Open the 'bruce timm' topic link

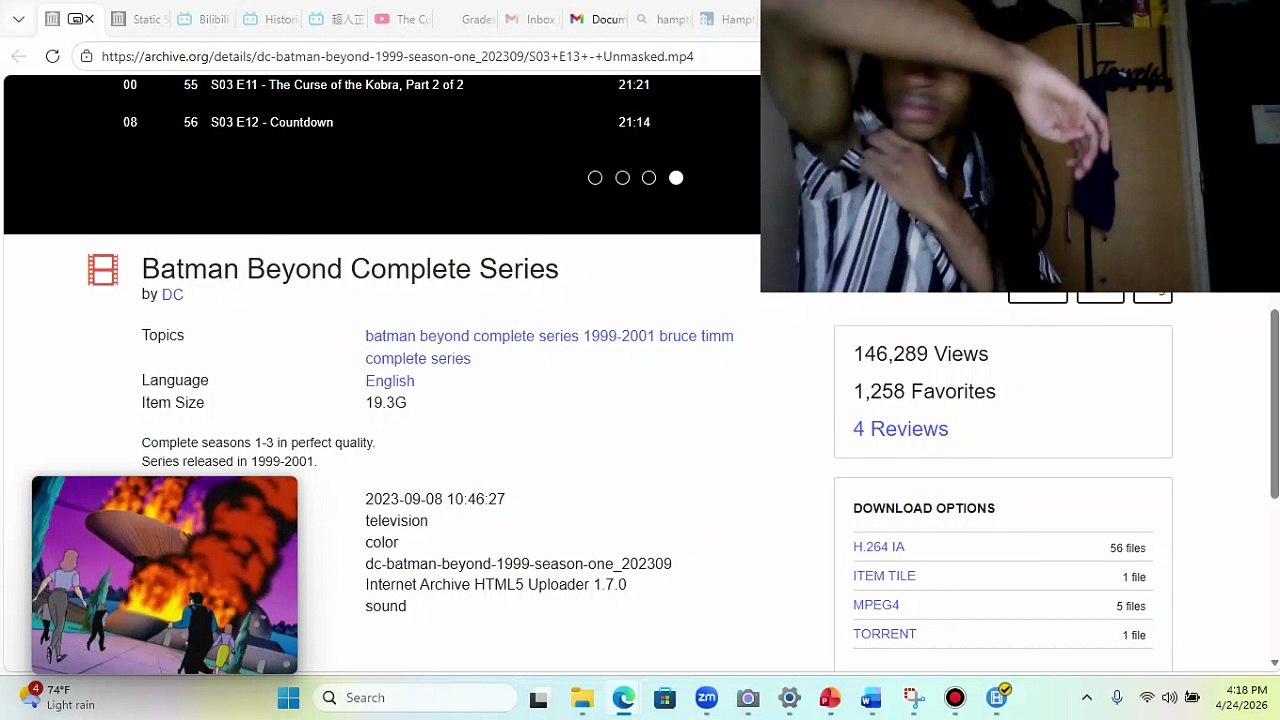pyautogui.click(x=696, y=336)
